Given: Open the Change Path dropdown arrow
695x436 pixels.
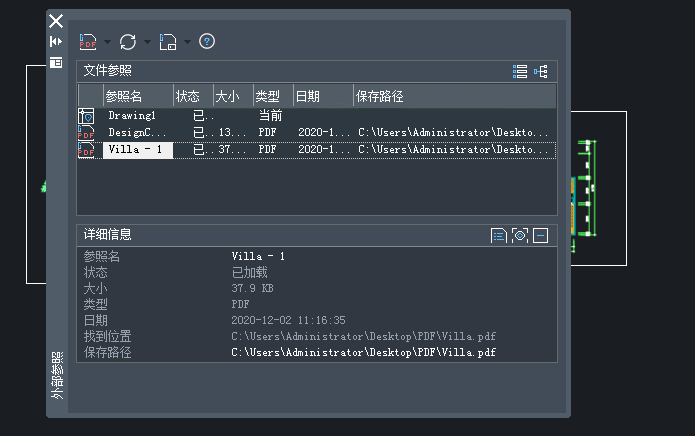Looking at the screenshot, I should [187, 42].
